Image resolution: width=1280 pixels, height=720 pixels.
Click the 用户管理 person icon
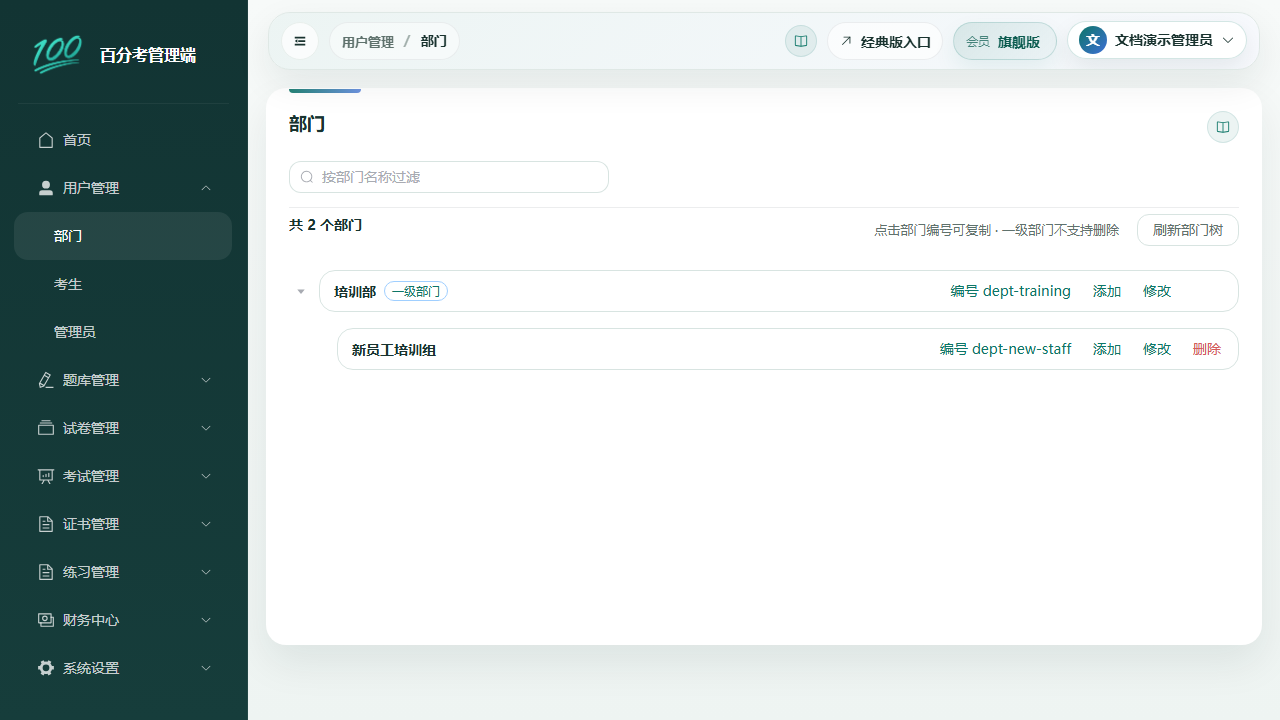click(x=46, y=188)
